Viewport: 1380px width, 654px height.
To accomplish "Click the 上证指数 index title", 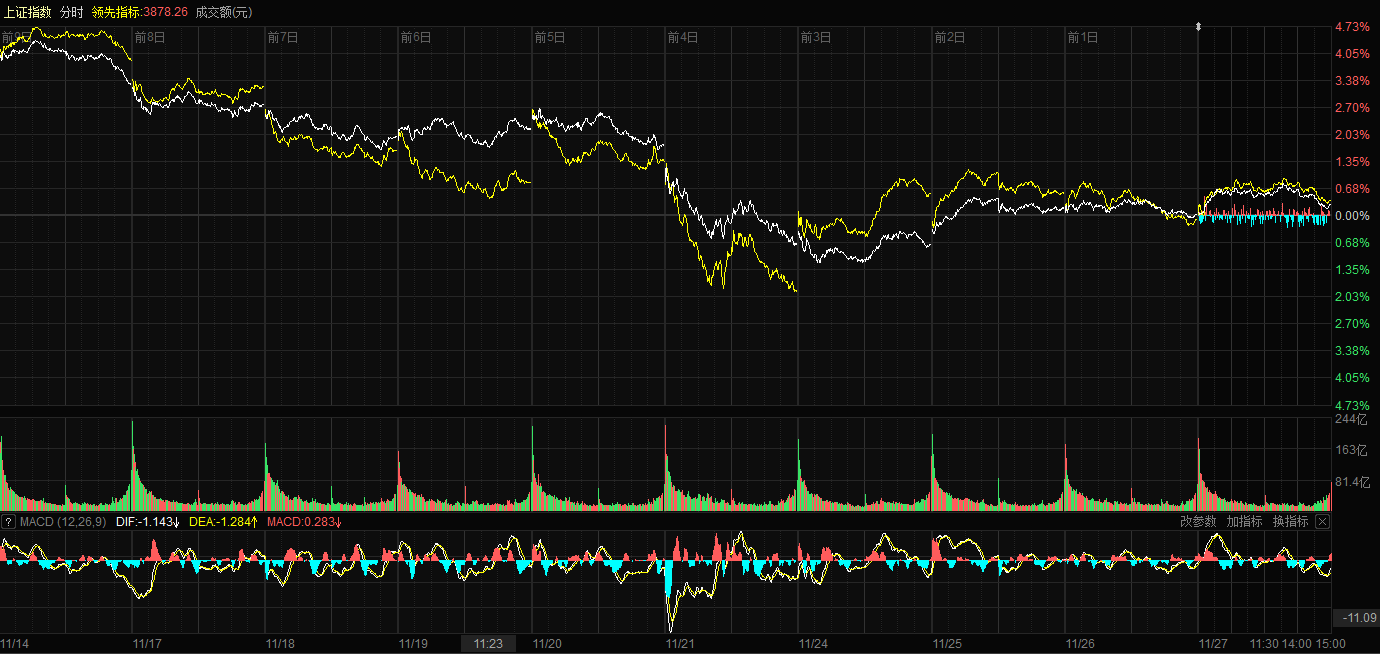I will [x=28, y=12].
